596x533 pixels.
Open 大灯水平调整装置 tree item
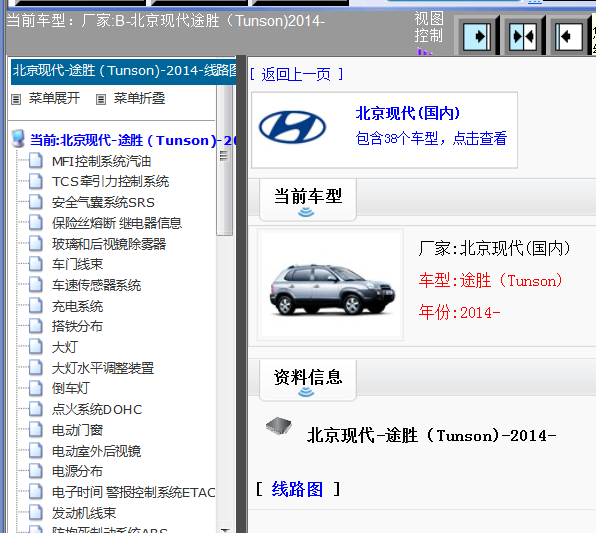103,368
